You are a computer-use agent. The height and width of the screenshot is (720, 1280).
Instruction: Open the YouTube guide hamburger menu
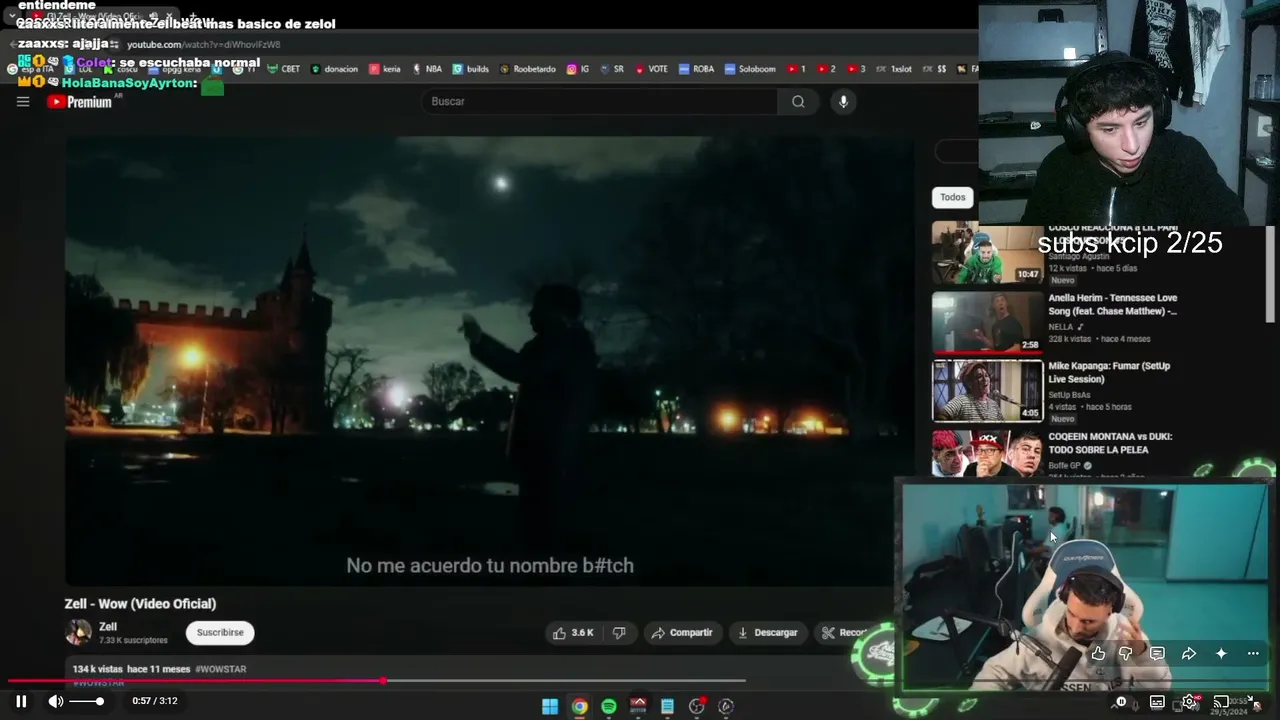pyautogui.click(x=23, y=101)
